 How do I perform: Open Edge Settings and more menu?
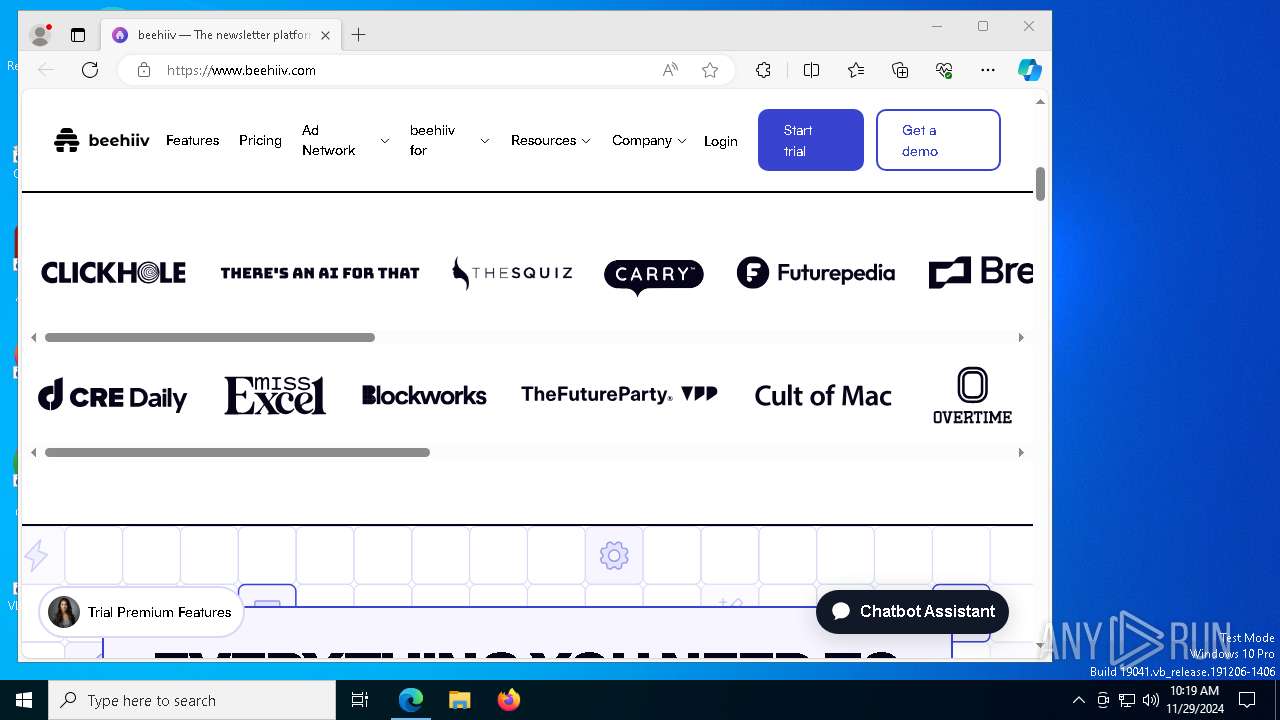click(988, 70)
